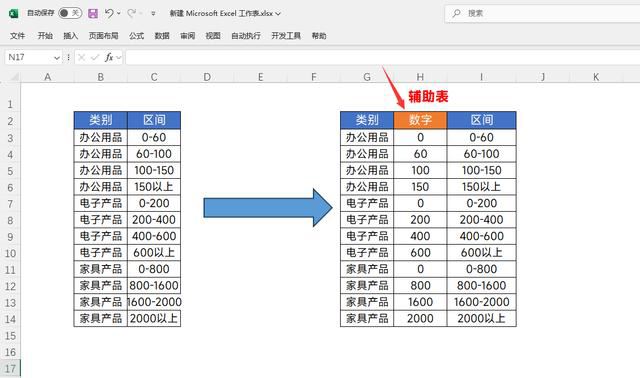Viewport: 640px width, 378px height.
Task: Select column K header
Action: coord(596,77)
